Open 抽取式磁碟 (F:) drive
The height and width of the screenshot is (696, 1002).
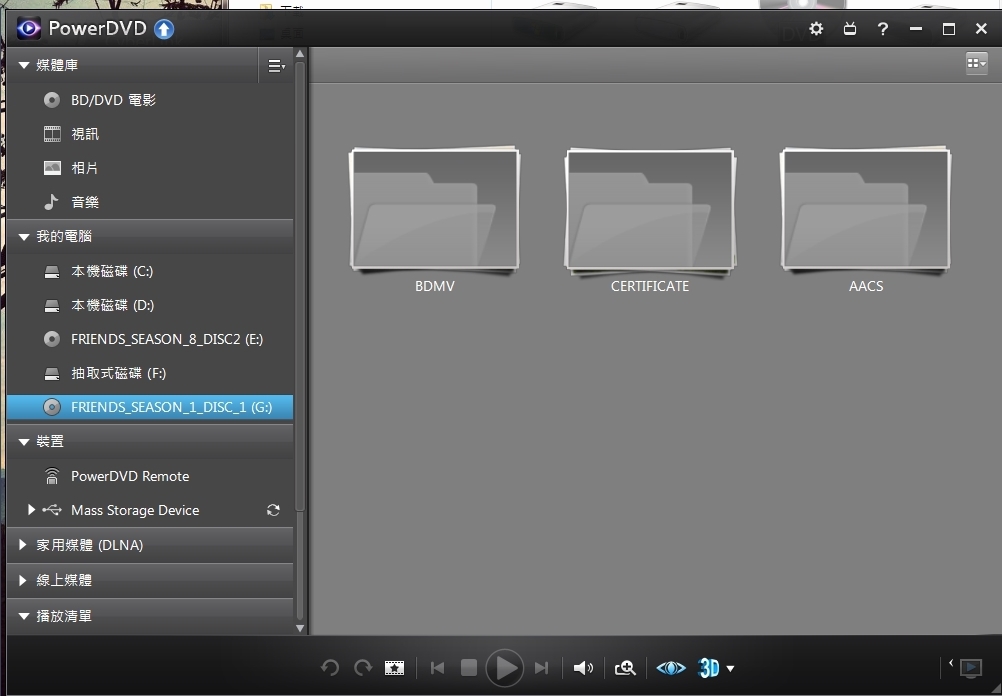click(150, 373)
